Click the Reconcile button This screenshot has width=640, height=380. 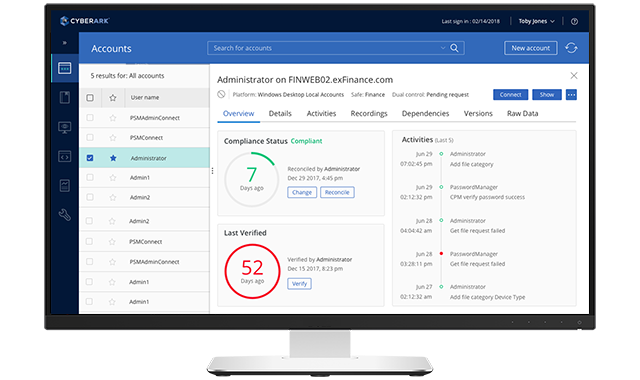click(337, 192)
